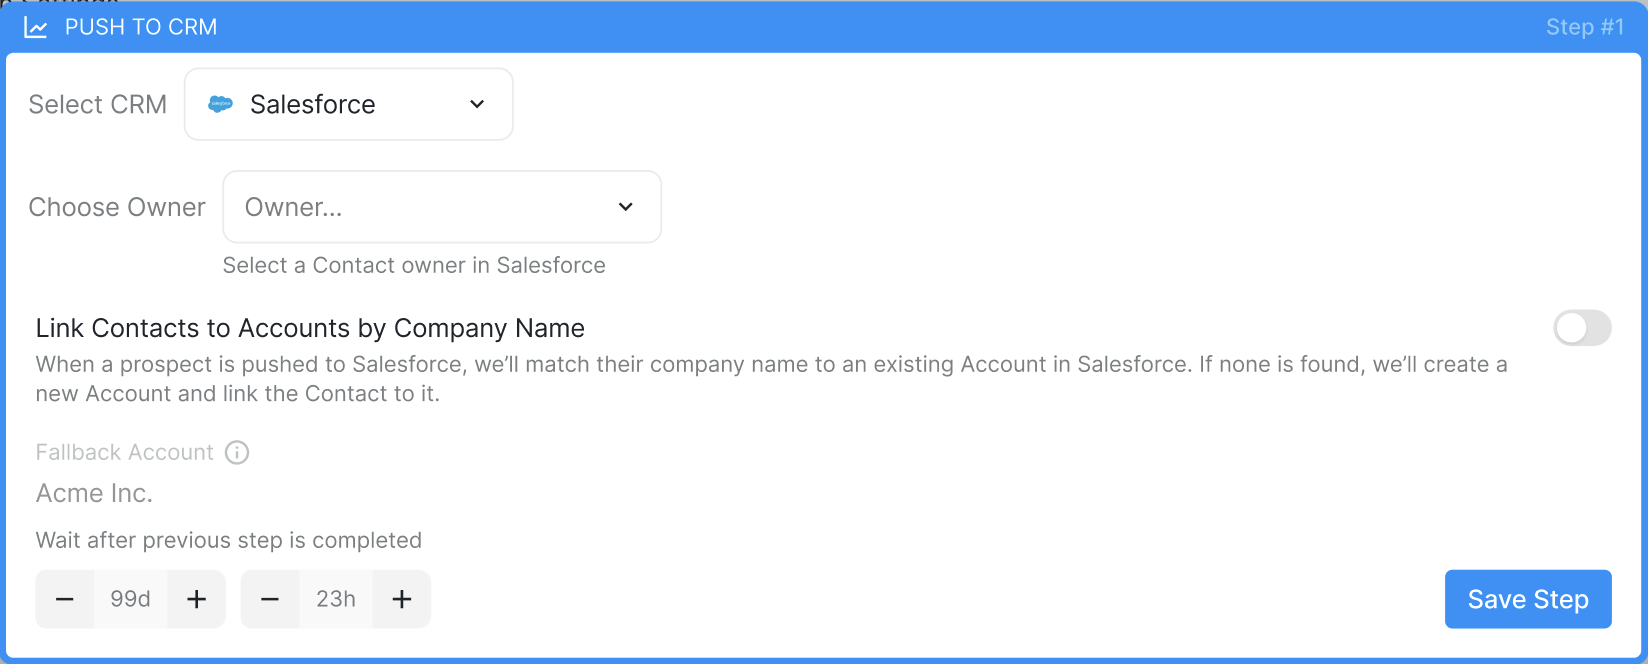Screen dimensions: 1648x664
Task: Click the Step #1 label
Action: [x=1584, y=27]
